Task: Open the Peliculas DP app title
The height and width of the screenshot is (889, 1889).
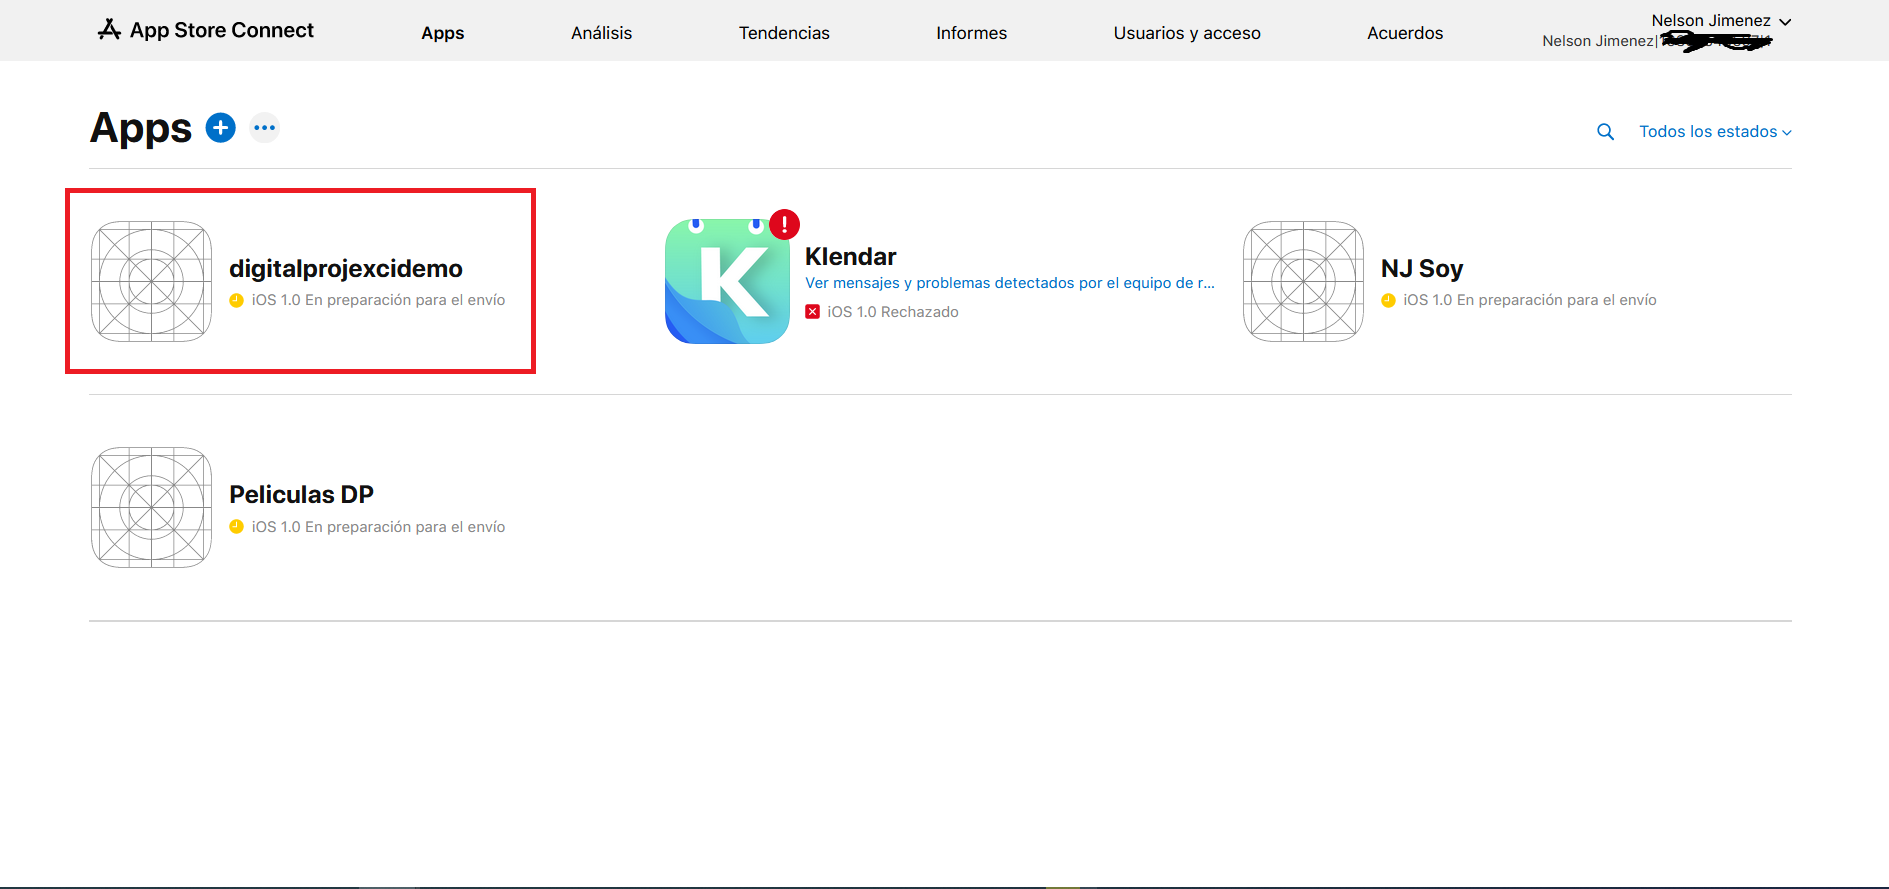Action: click(x=301, y=495)
